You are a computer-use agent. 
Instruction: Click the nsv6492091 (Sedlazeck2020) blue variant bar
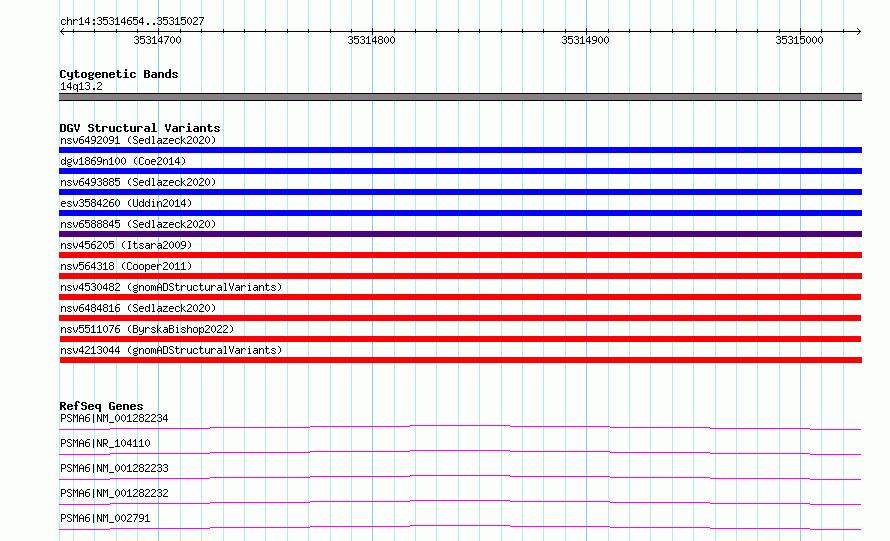point(460,150)
